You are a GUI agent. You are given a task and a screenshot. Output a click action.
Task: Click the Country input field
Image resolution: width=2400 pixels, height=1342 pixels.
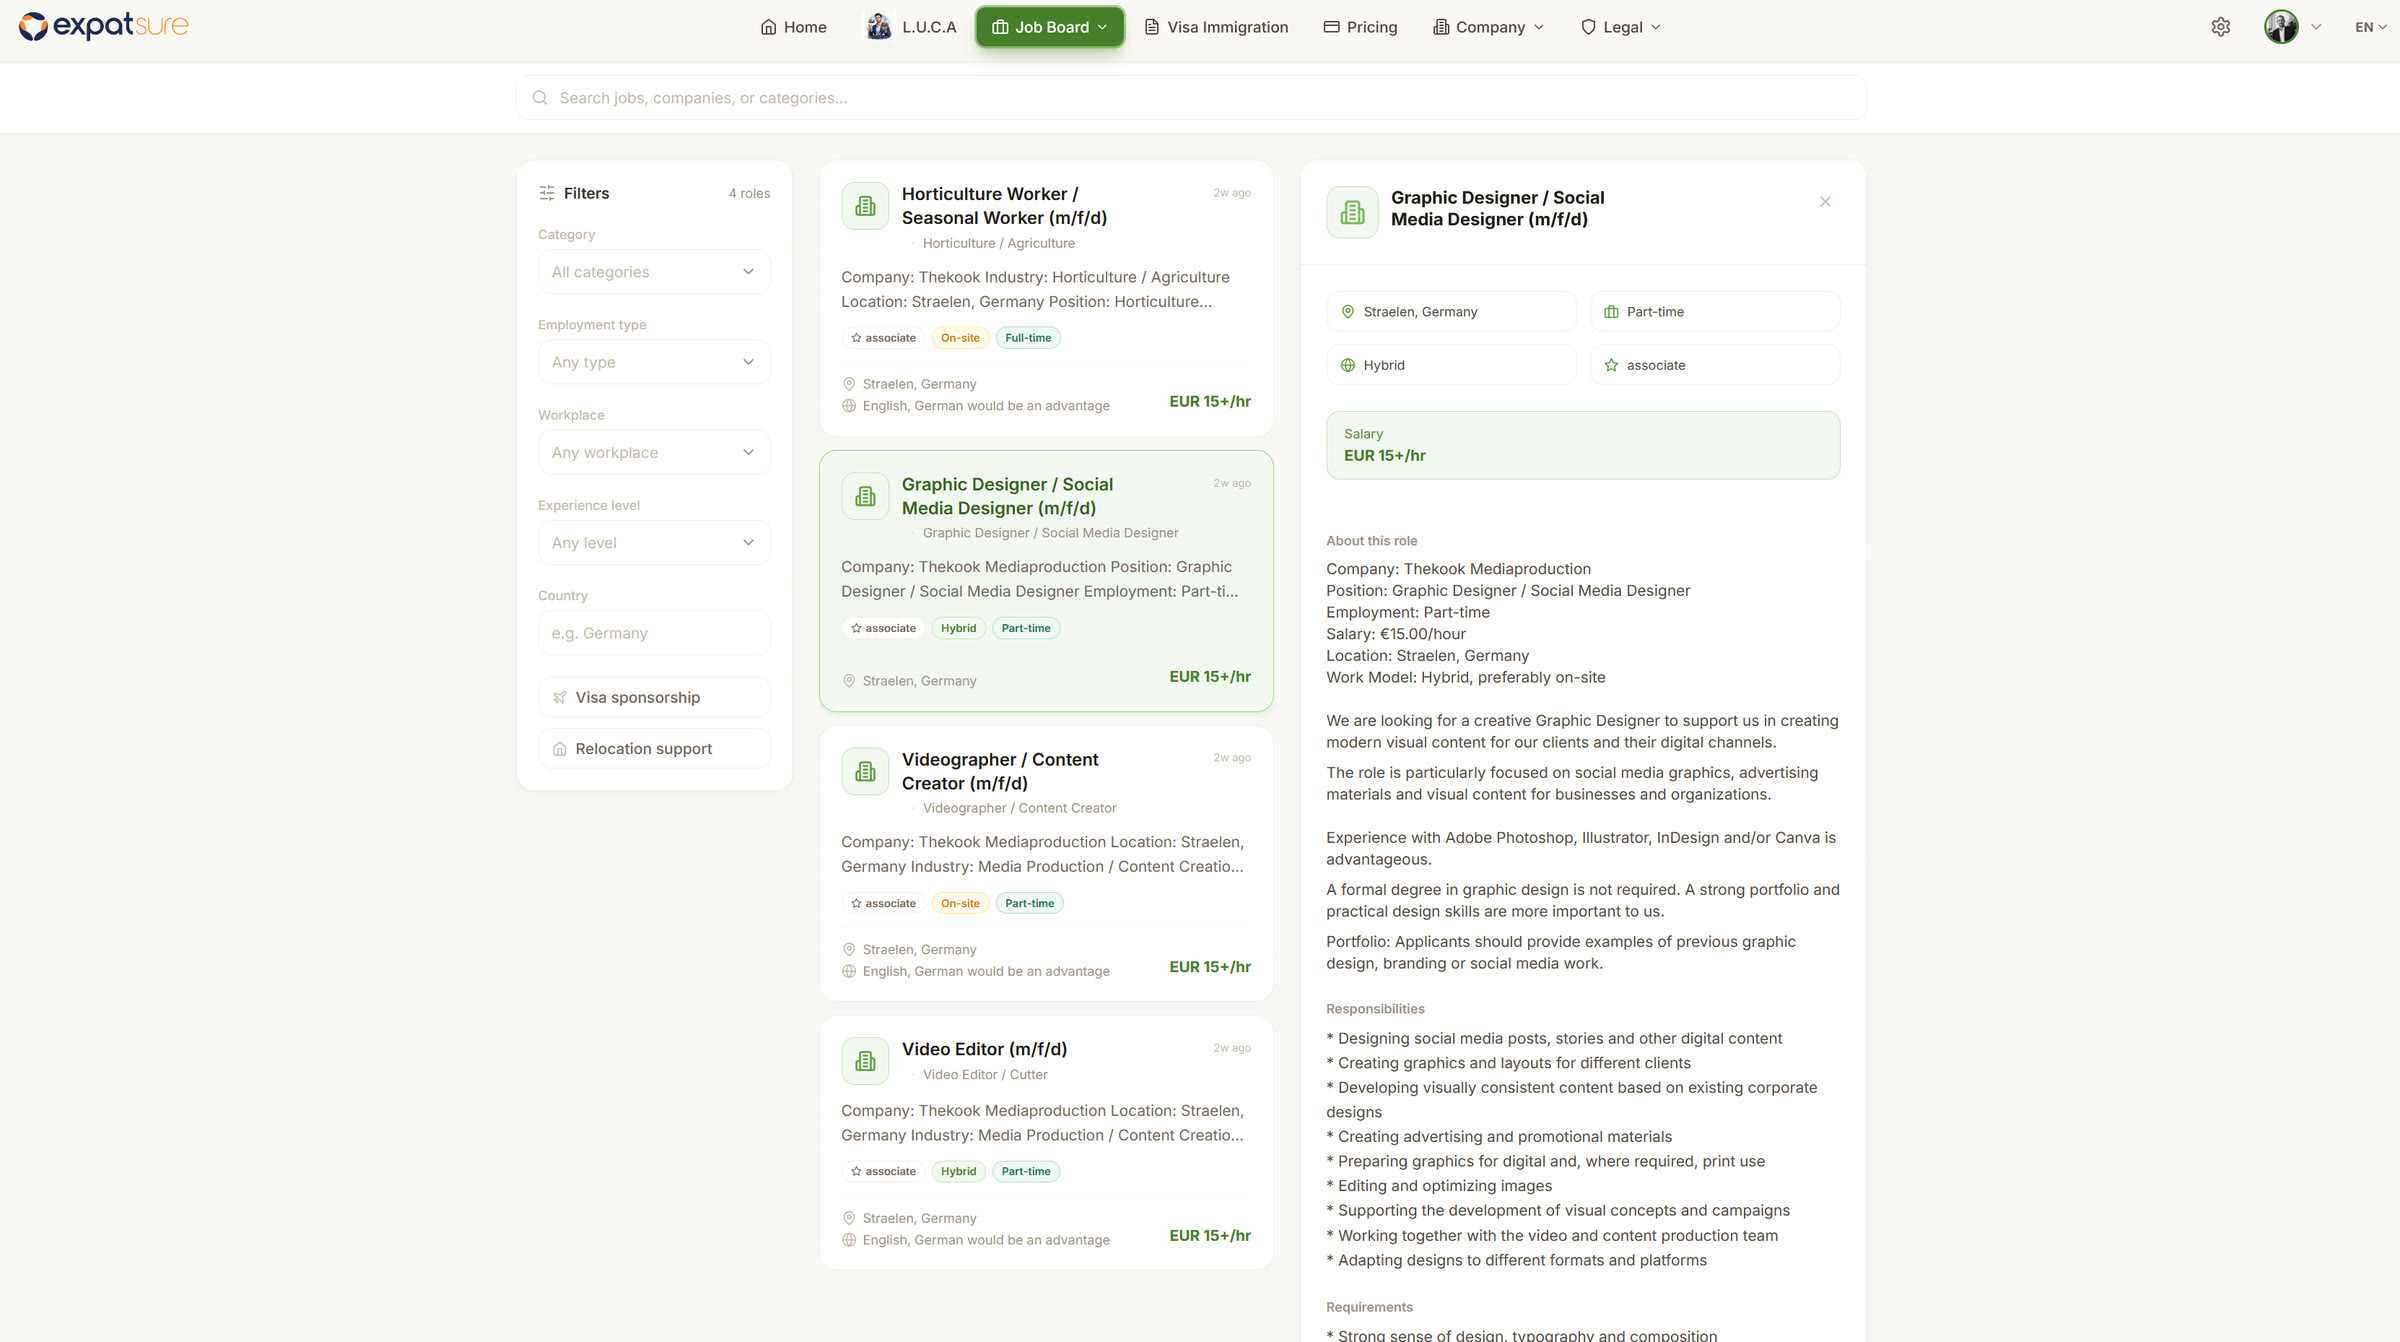tap(654, 633)
